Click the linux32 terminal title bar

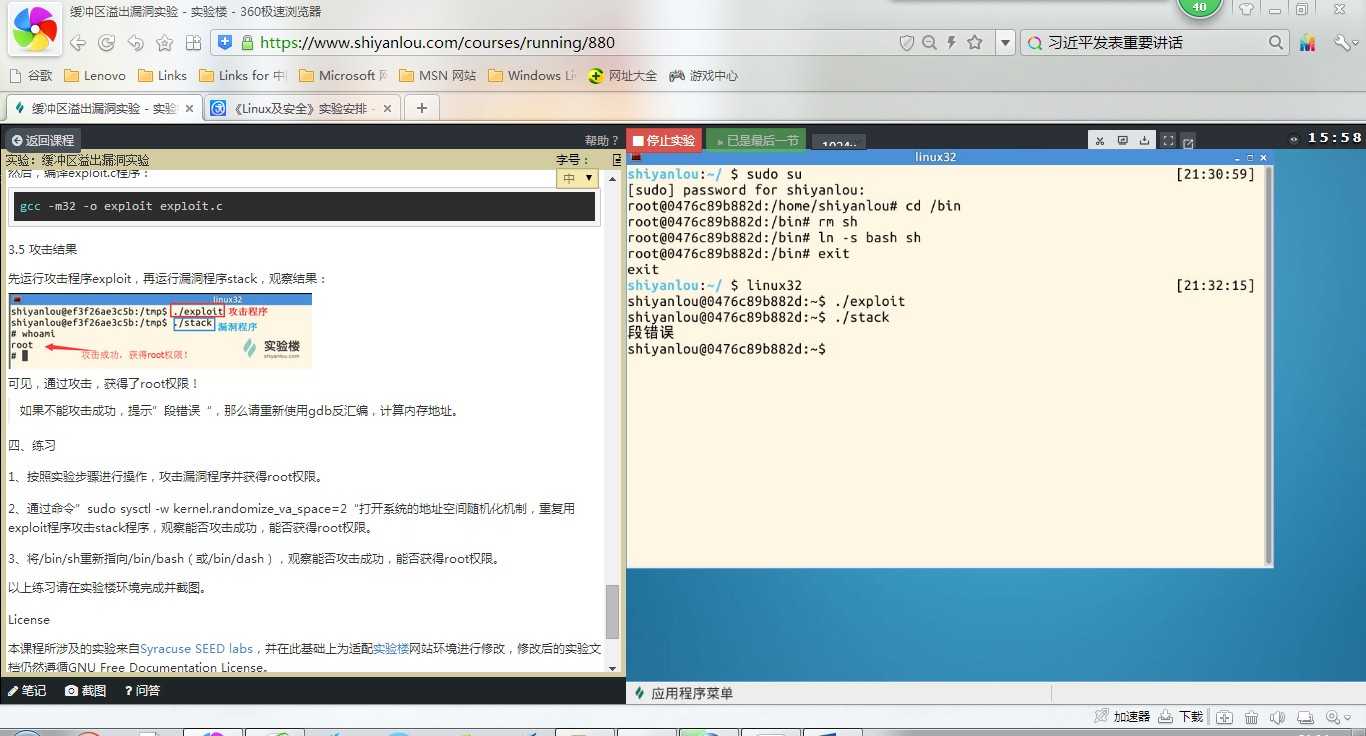coord(949,158)
